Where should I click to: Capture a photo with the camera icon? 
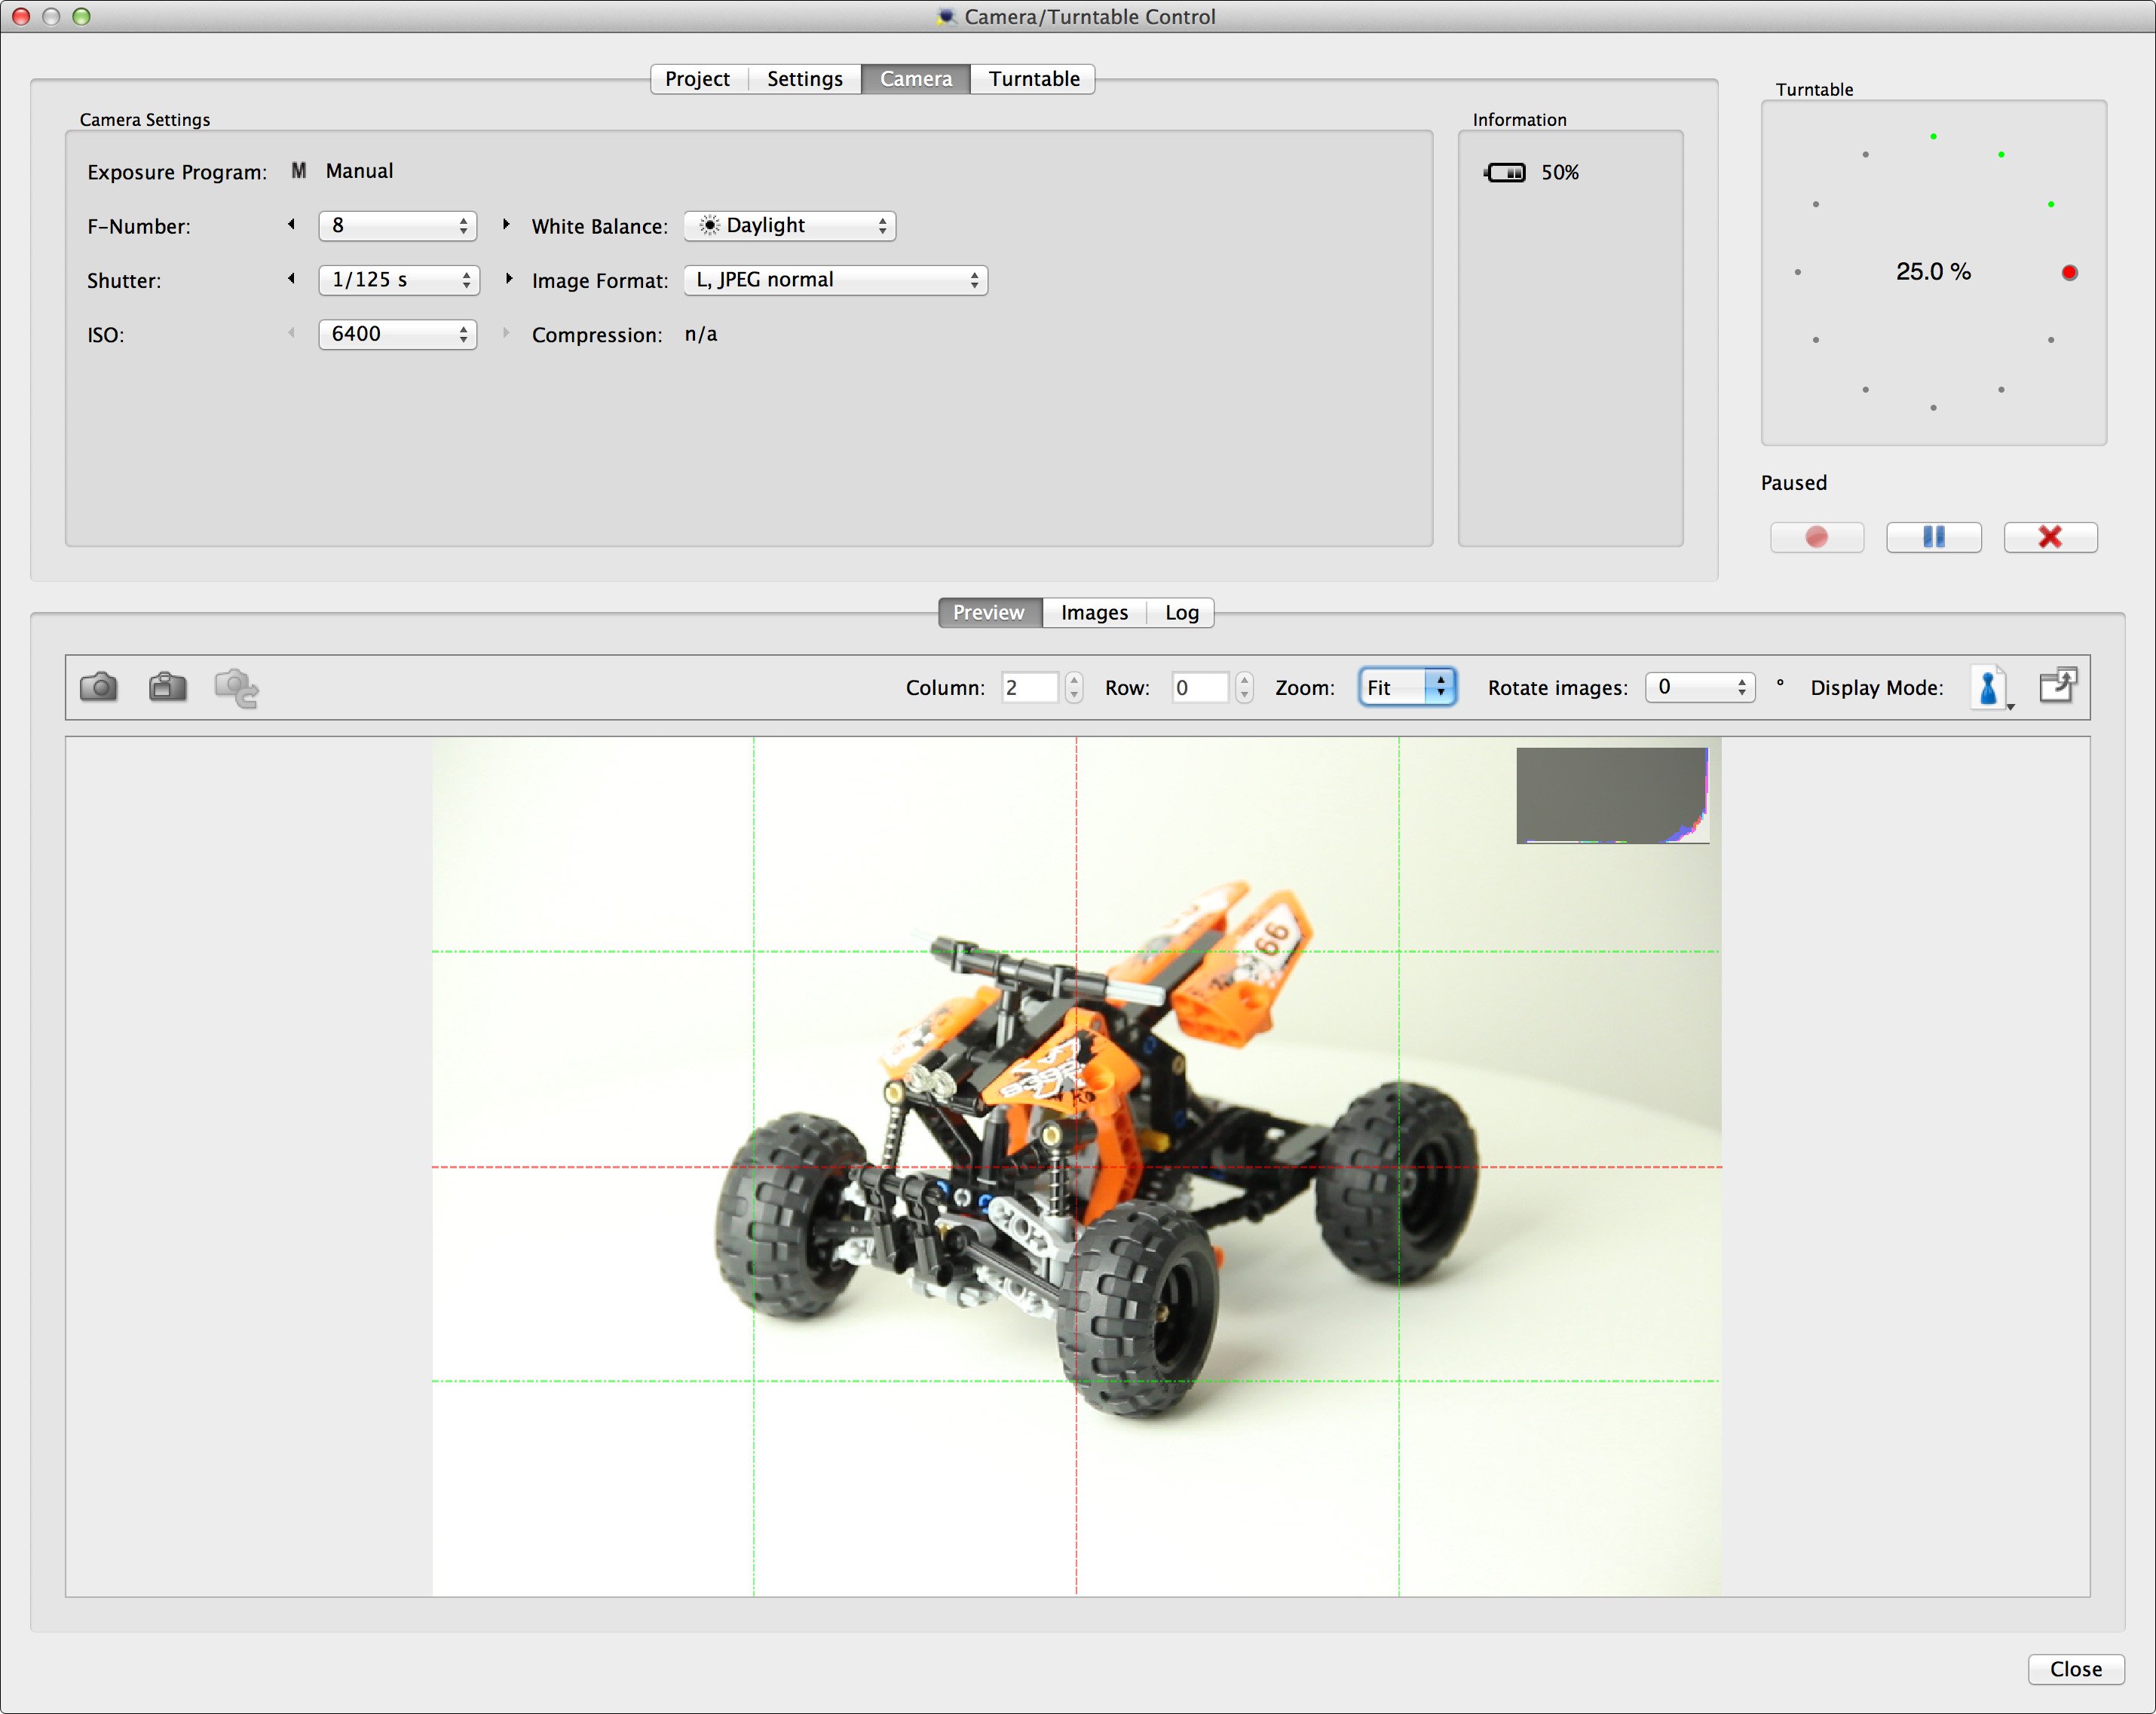pyautogui.click(x=98, y=687)
